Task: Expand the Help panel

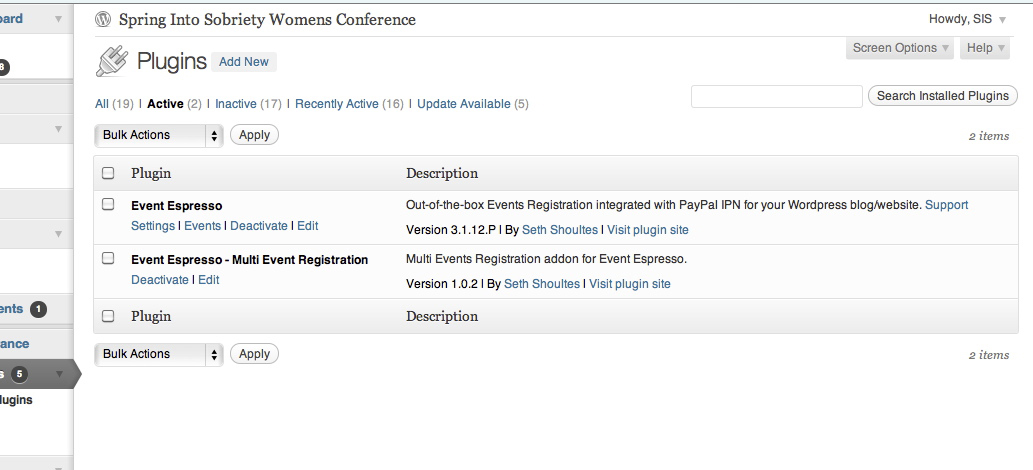Action: (985, 47)
